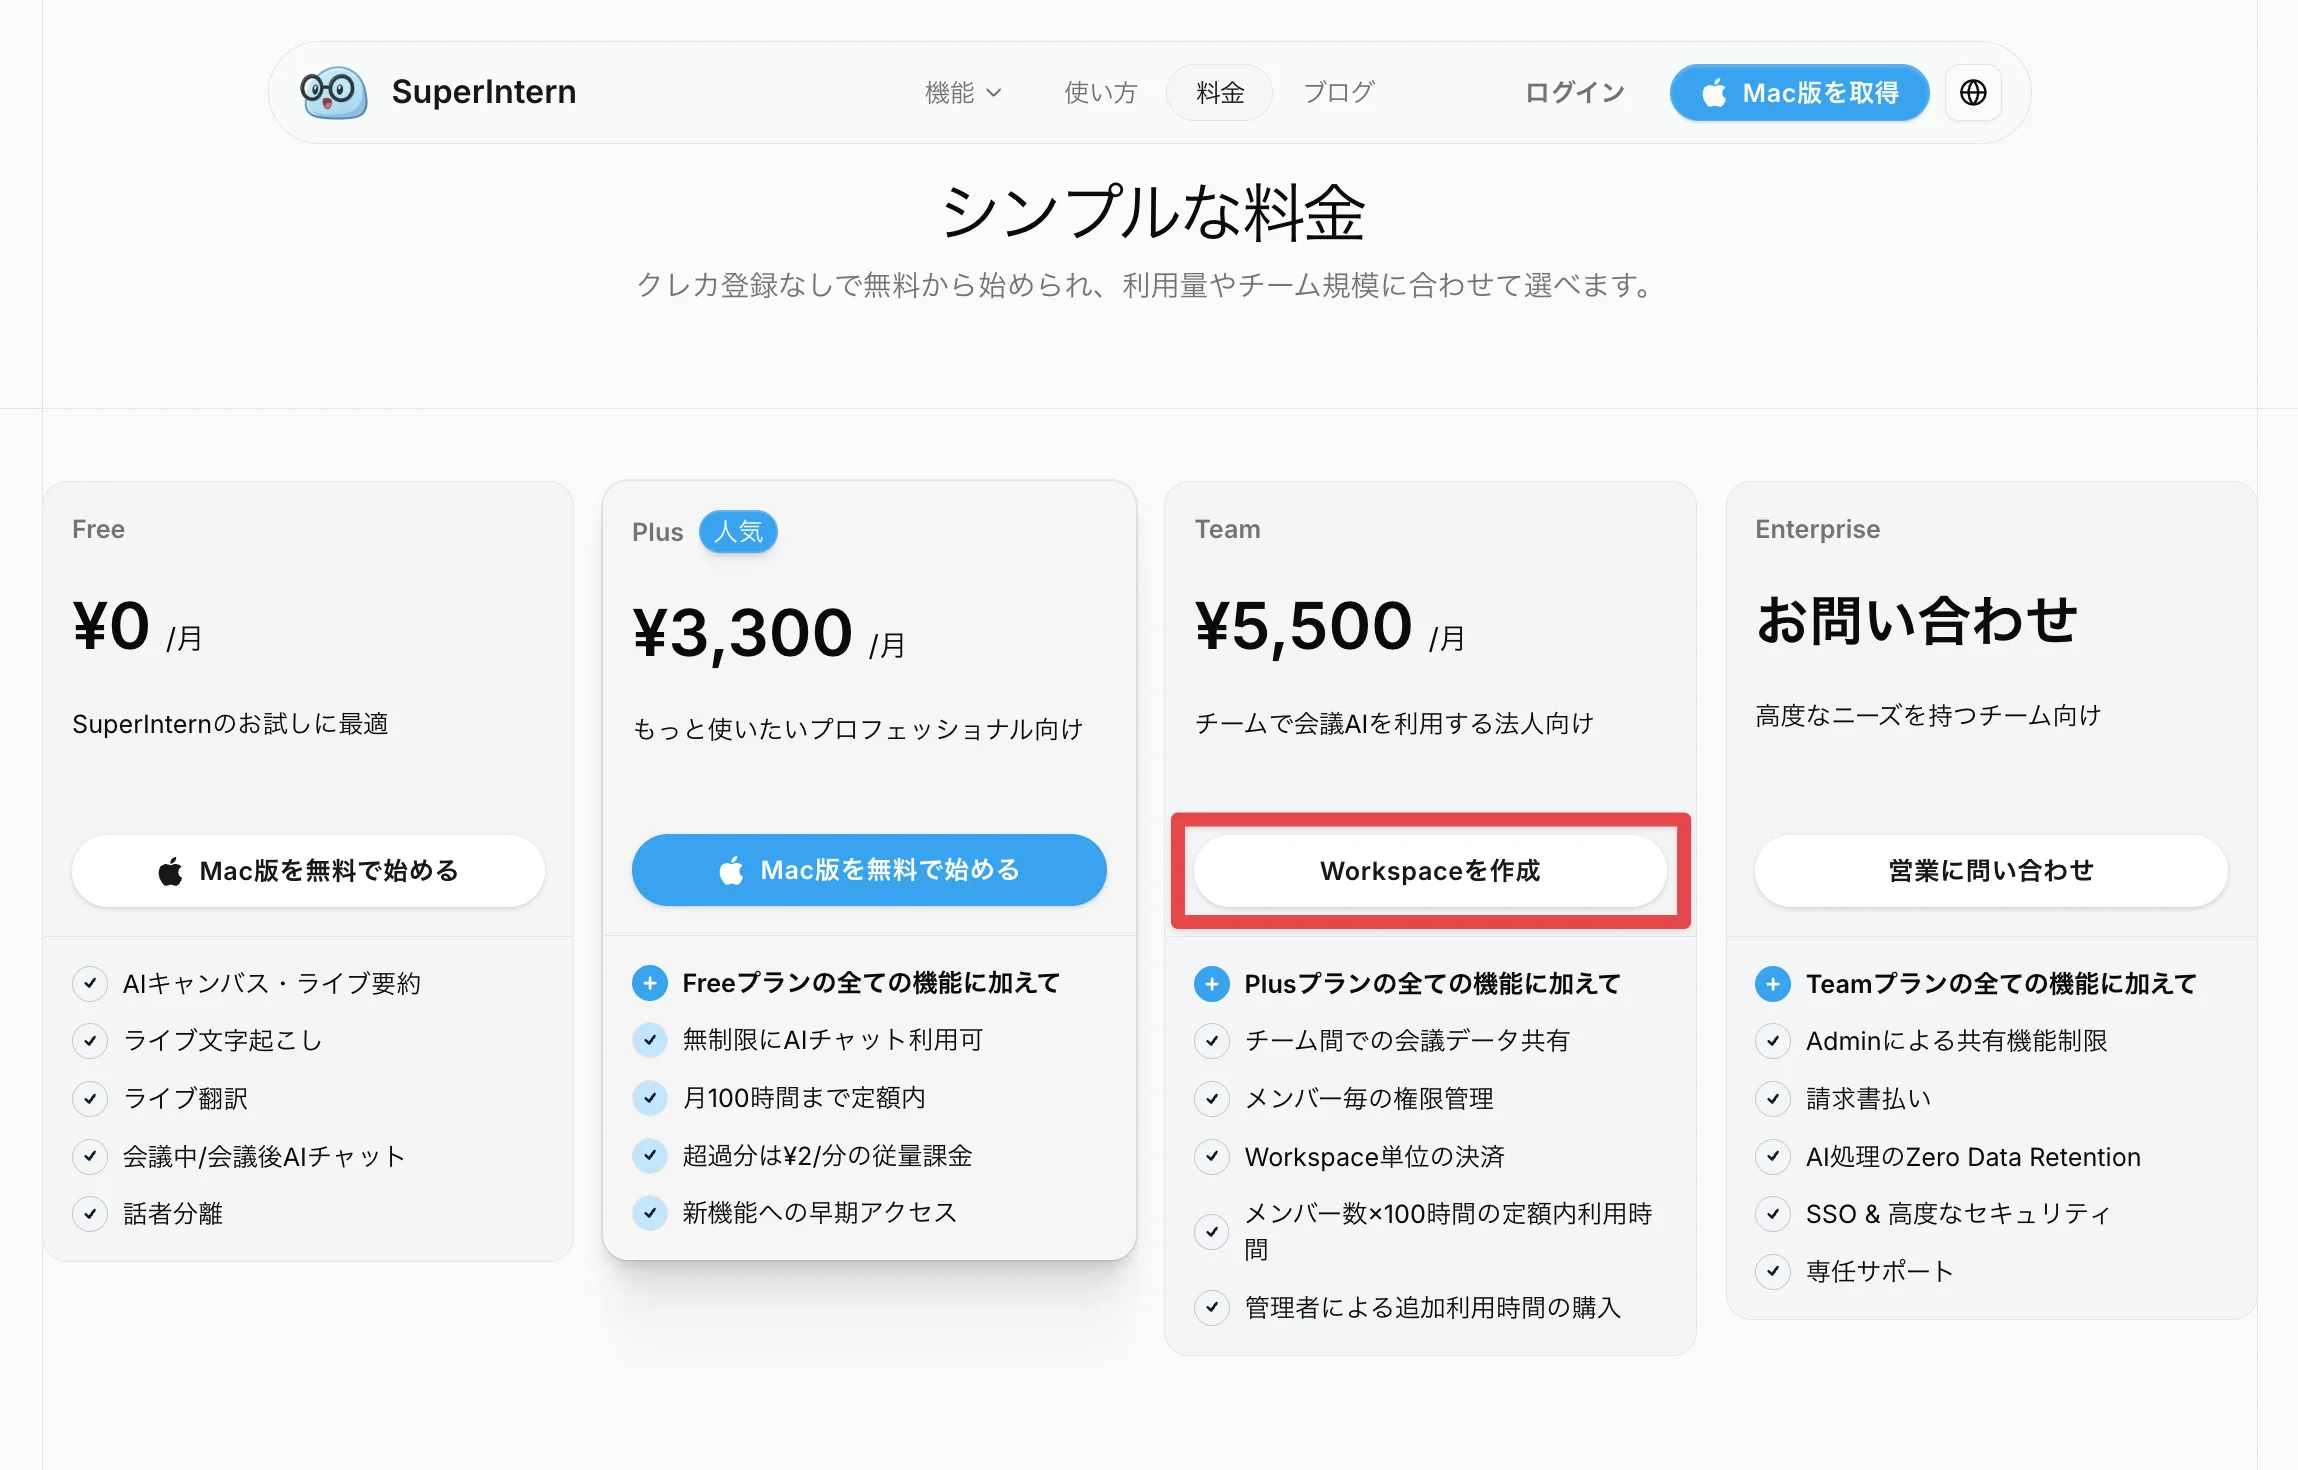This screenshot has width=2298, height=1470.
Task: Click the メンバー数×100時間の定額内利用時間 text
Action: click(1448, 1232)
